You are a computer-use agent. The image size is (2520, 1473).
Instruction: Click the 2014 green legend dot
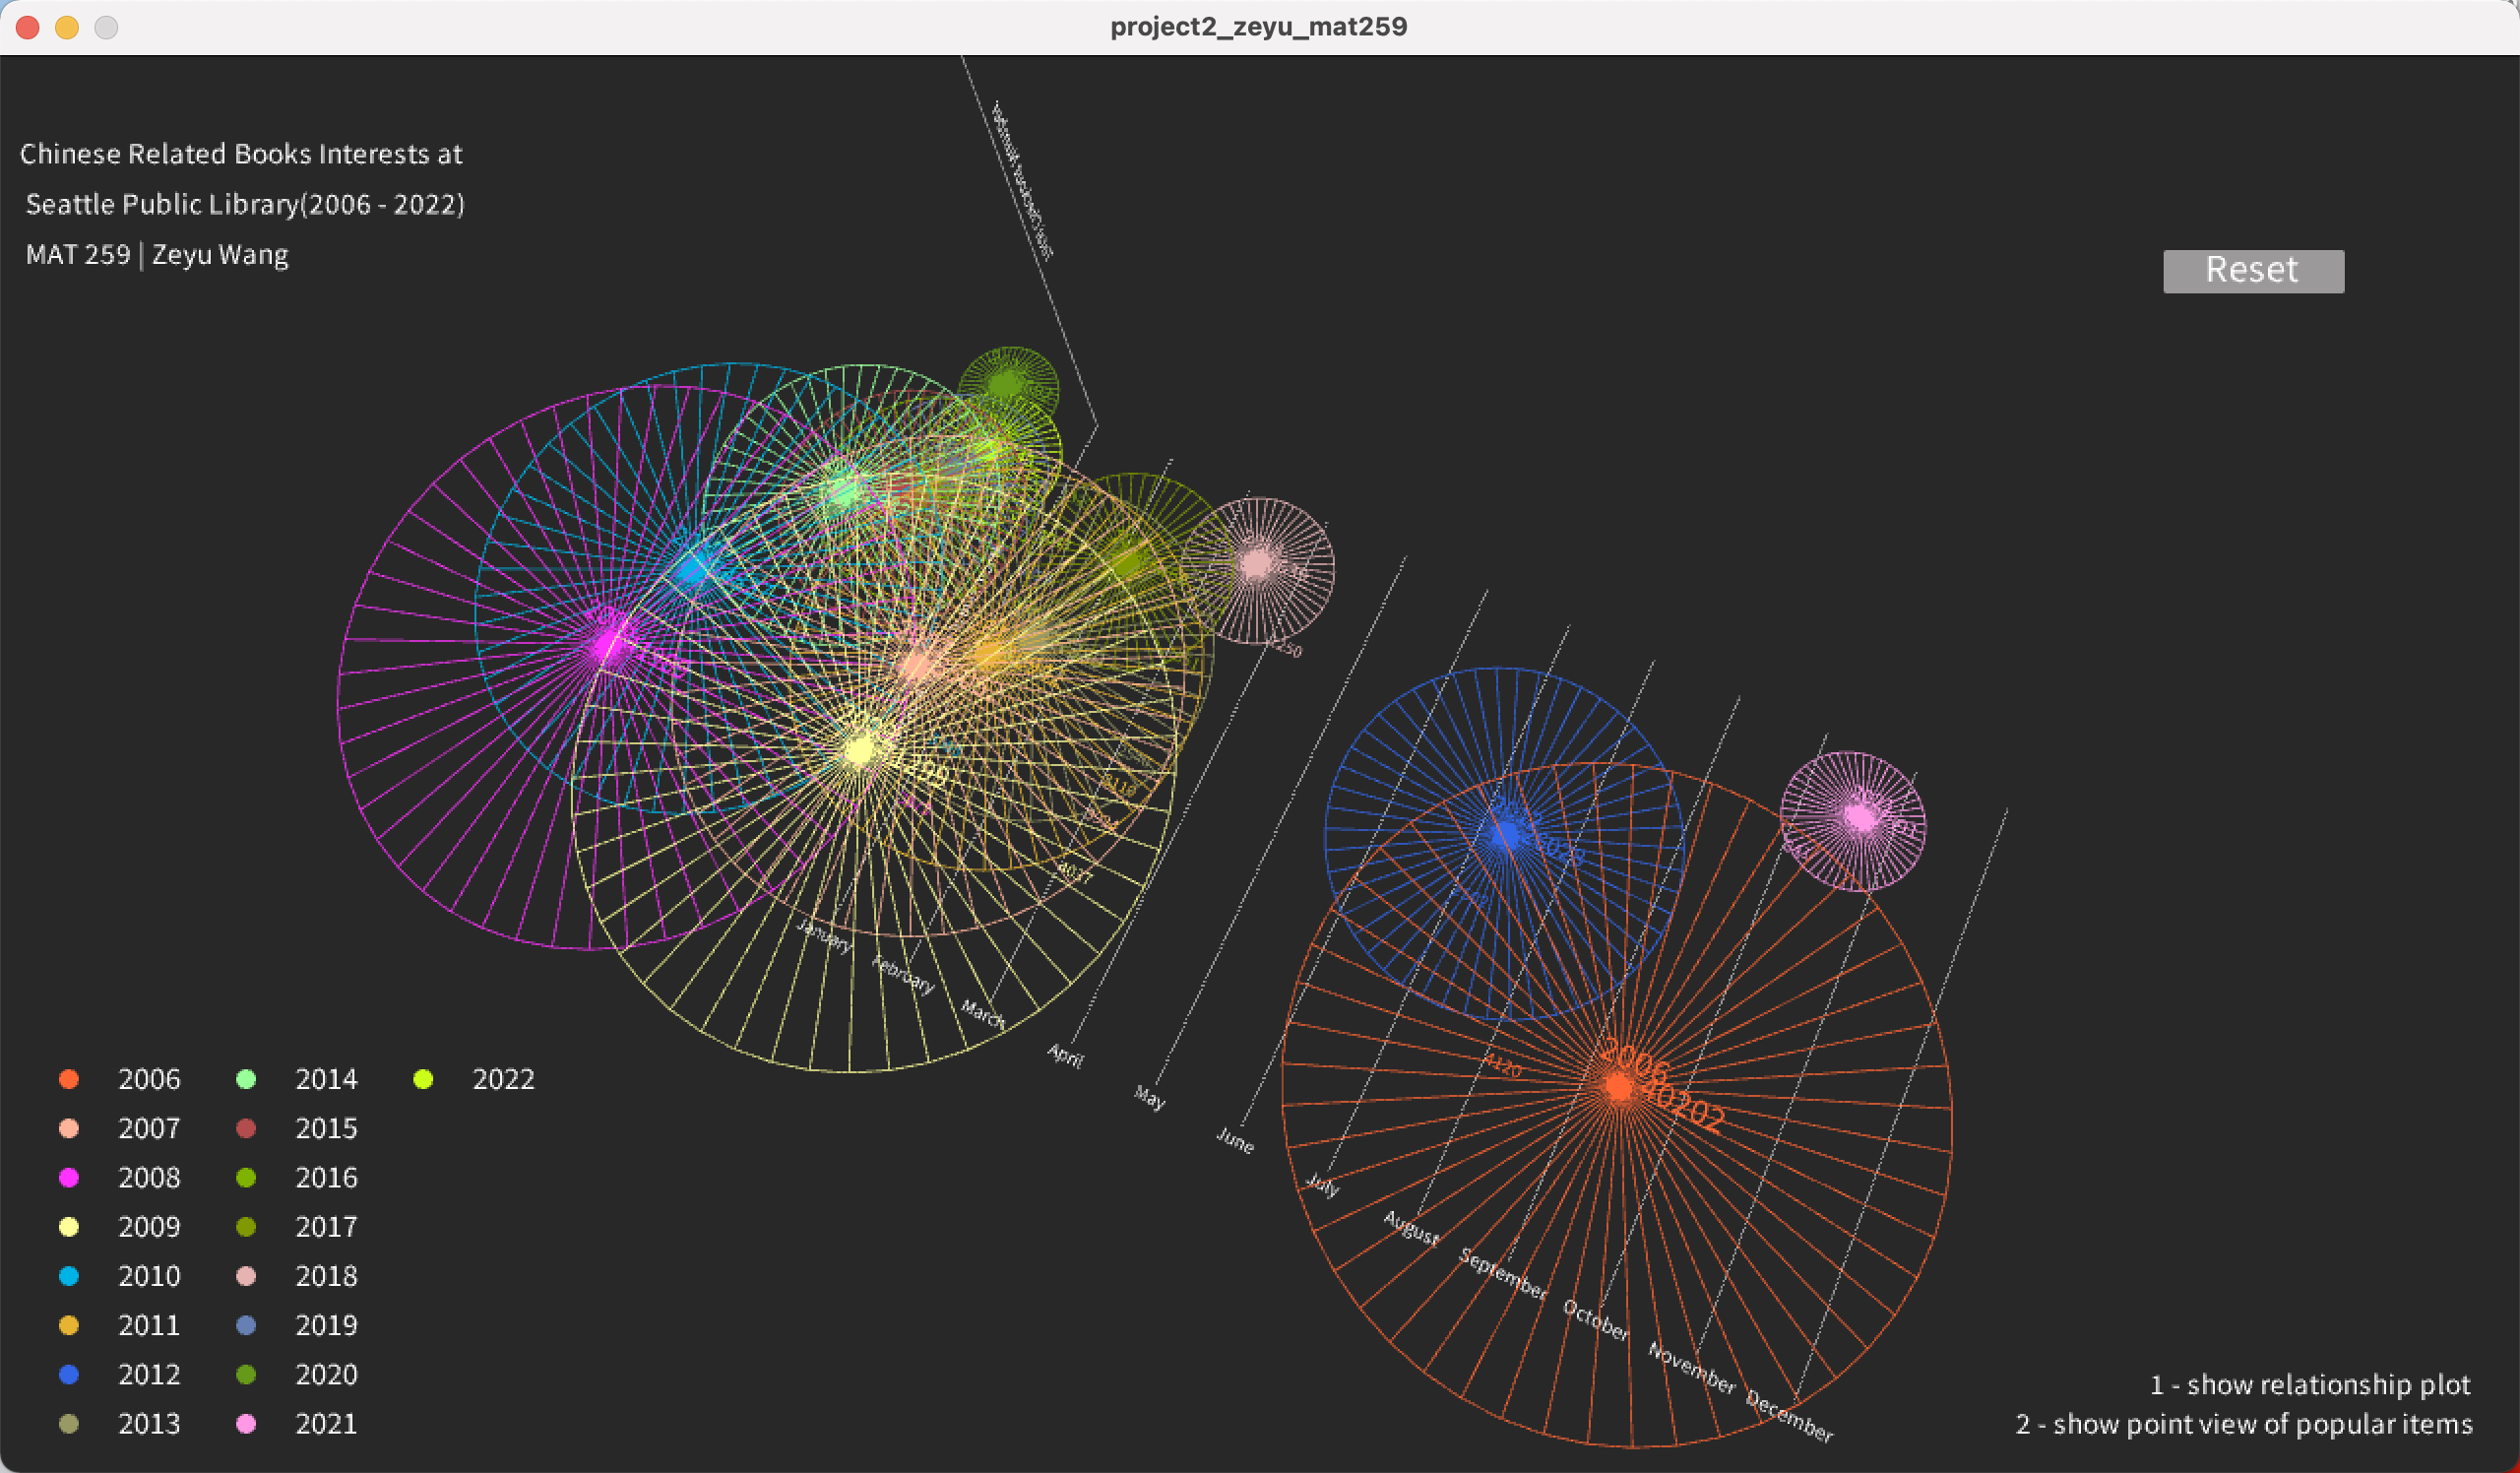[x=246, y=1079]
